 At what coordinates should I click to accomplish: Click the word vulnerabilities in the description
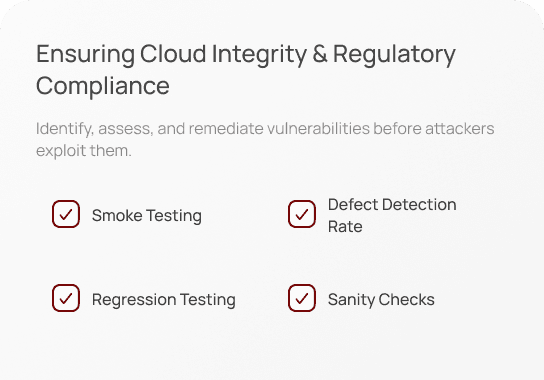tap(318, 128)
